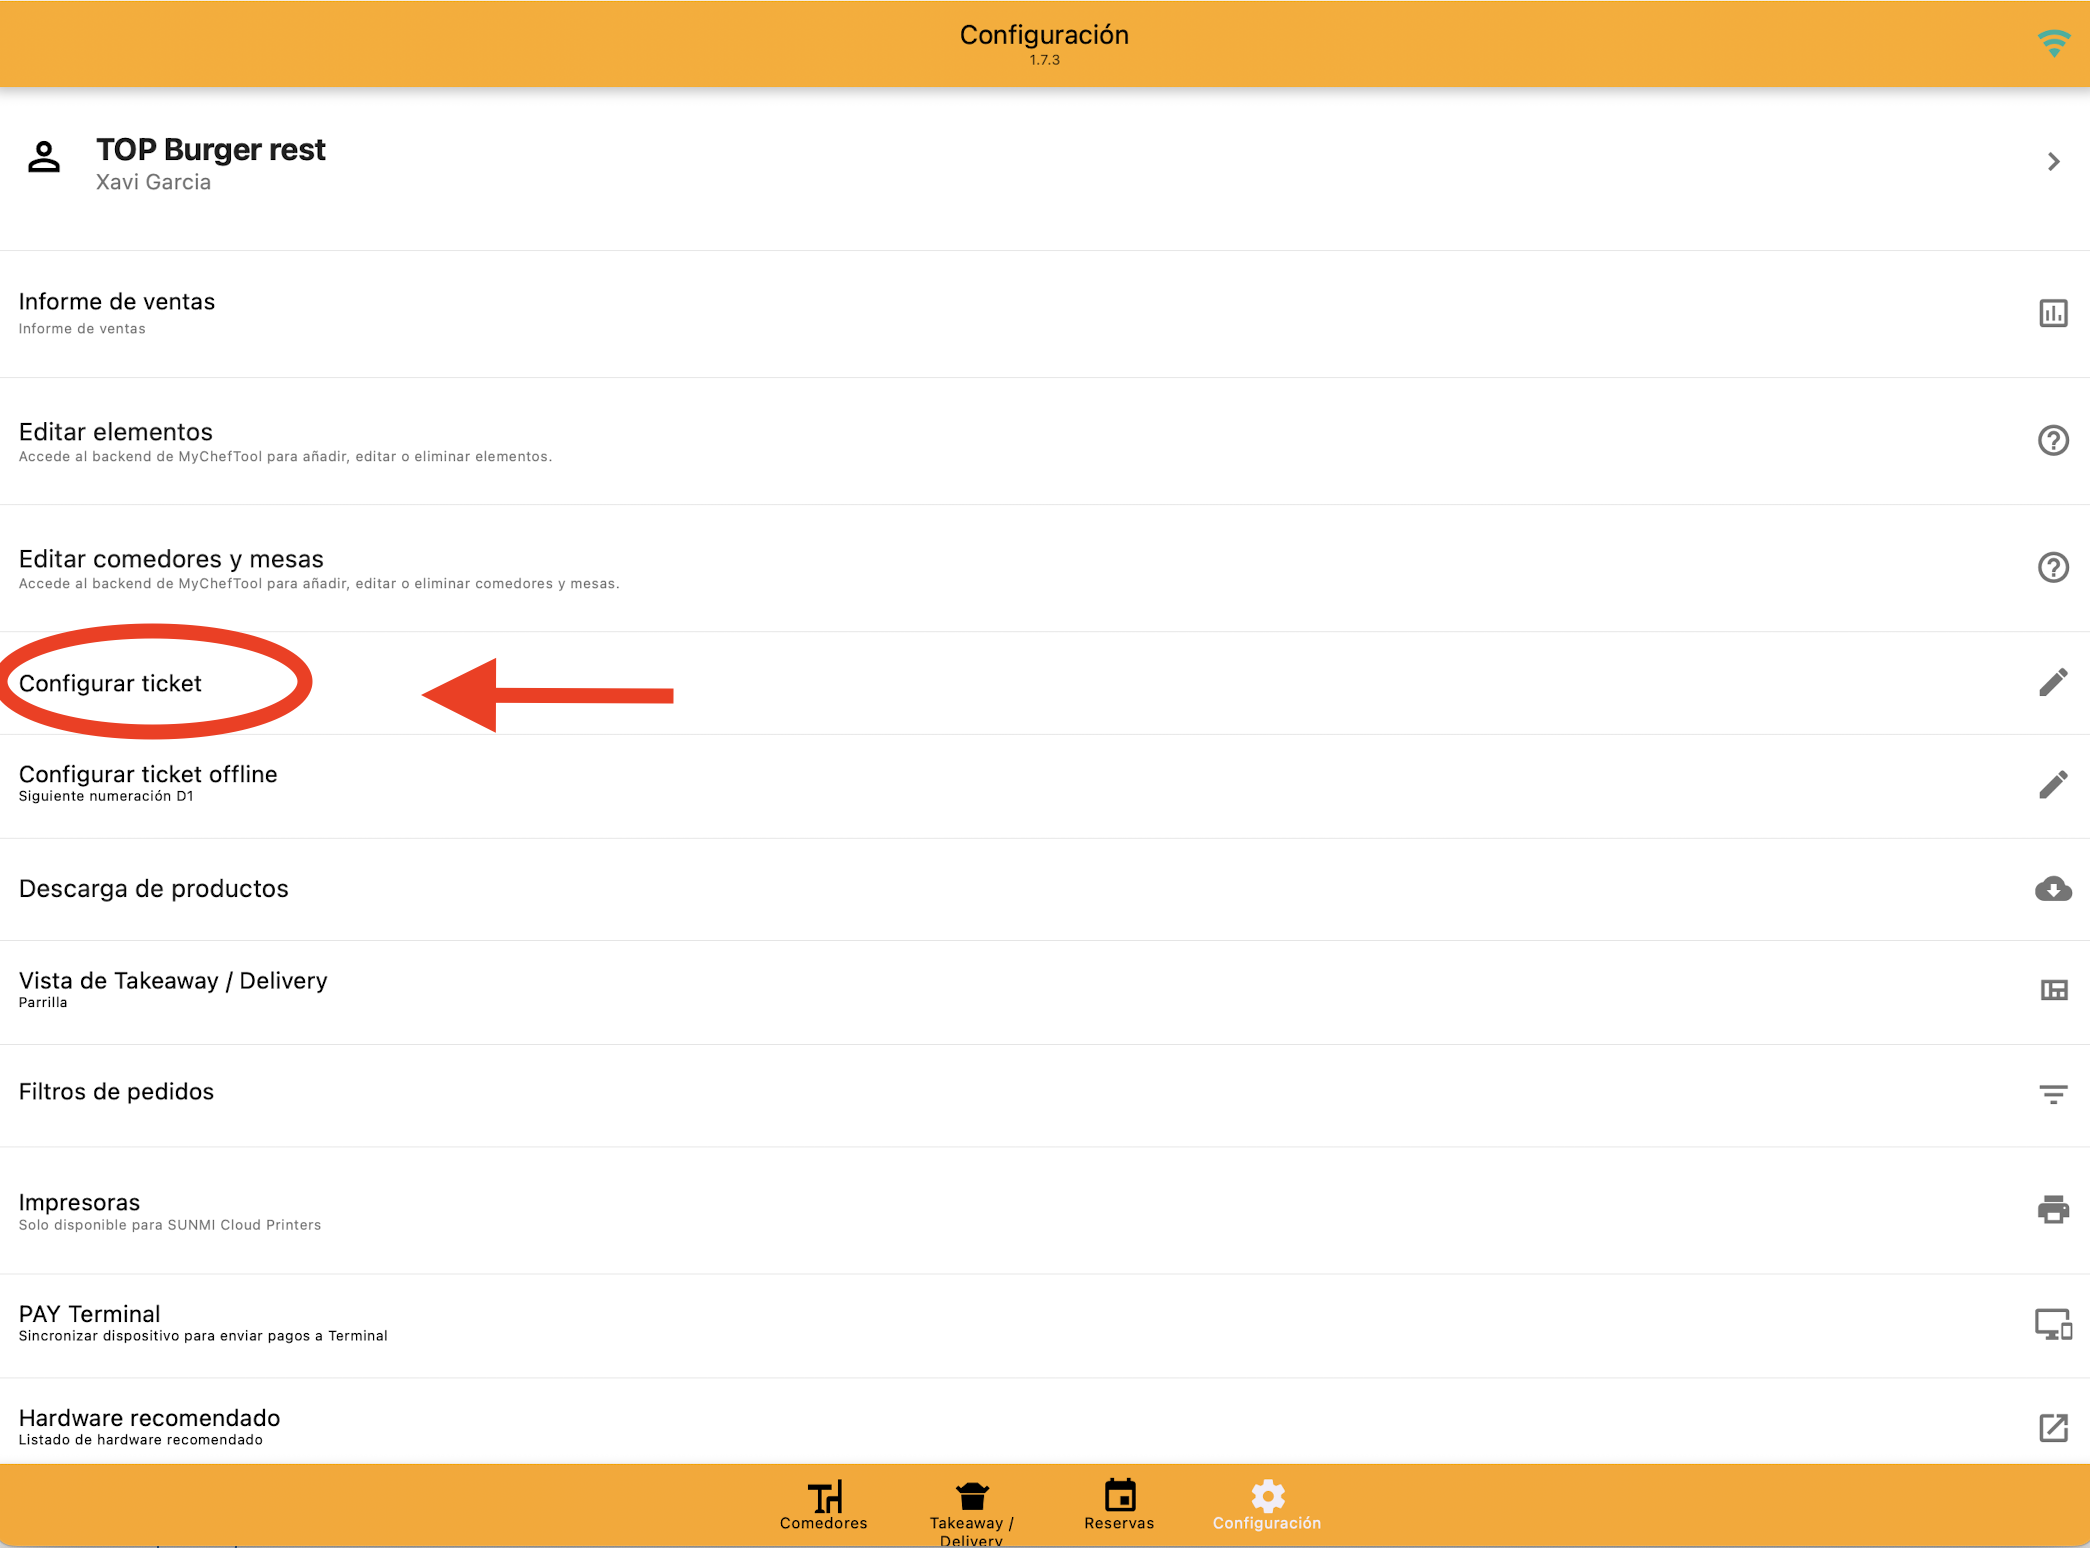The image size is (2090, 1548).
Task: Open Descarga de productos entry
Action: (154, 888)
